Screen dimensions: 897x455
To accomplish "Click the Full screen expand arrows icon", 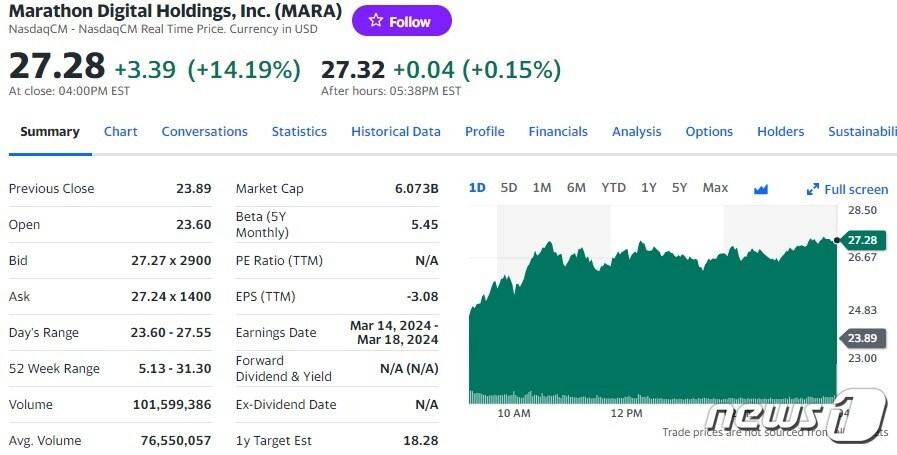I will click(x=813, y=189).
